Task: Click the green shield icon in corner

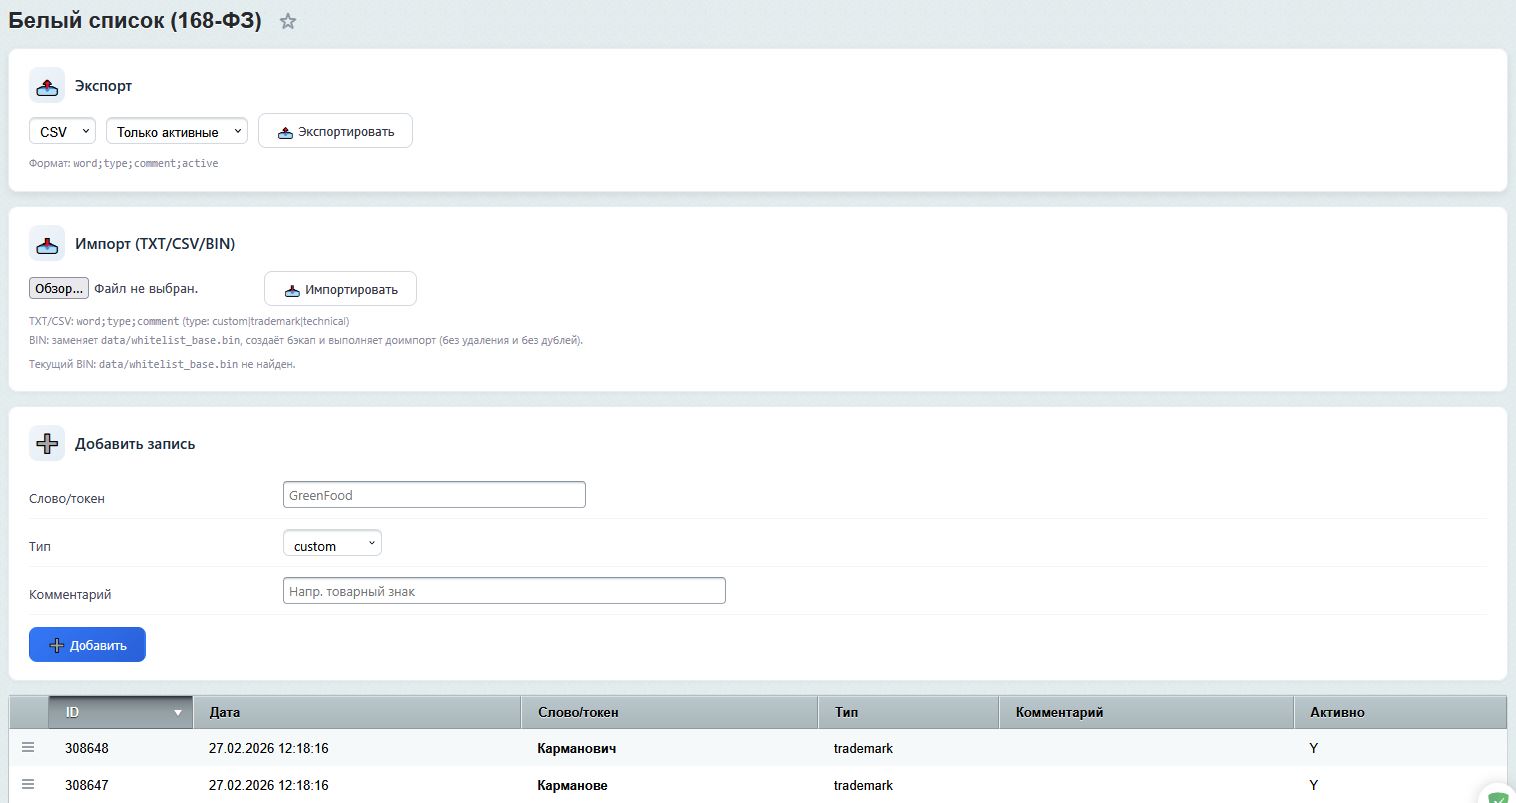Action: tap(1498, 796)
